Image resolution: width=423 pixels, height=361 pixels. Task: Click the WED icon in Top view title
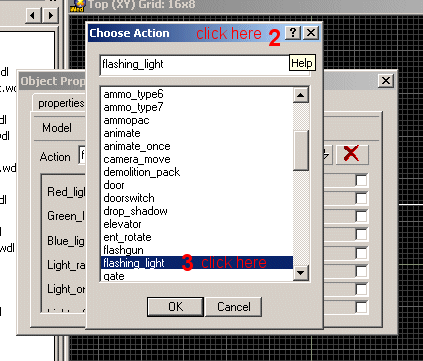tap(77, 6)
